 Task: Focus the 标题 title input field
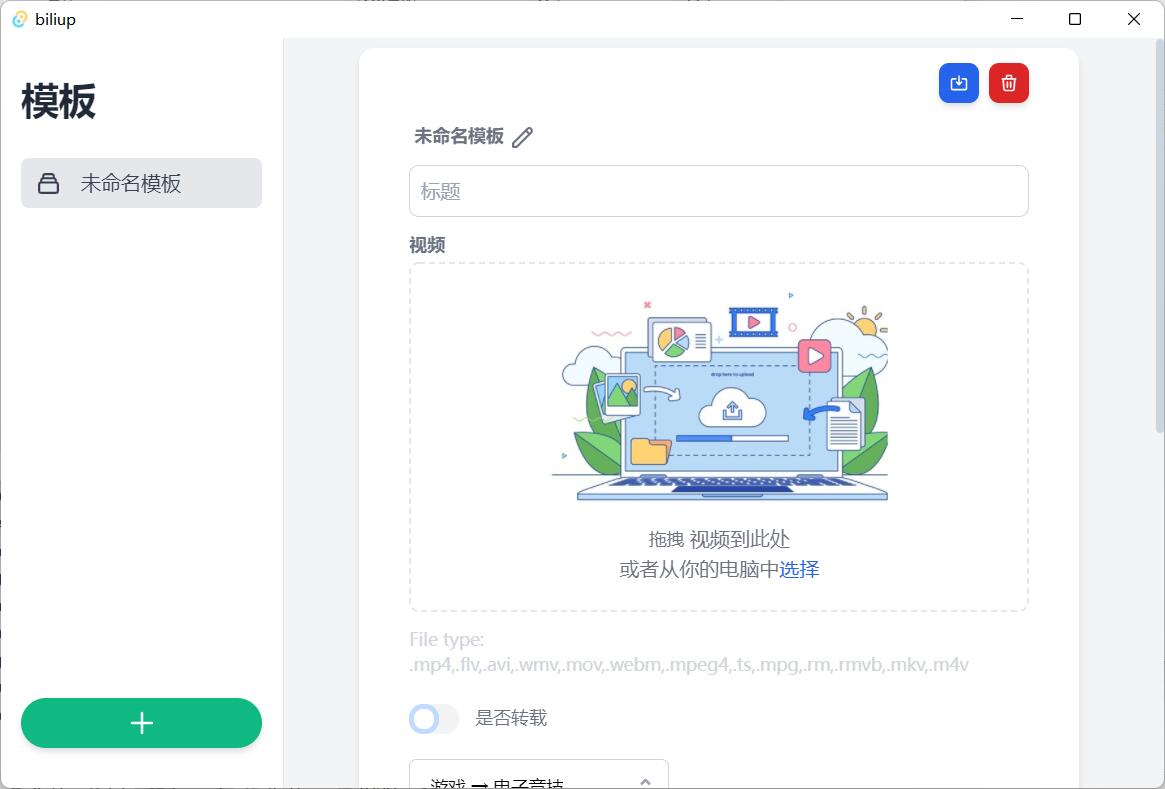[718, 191]
